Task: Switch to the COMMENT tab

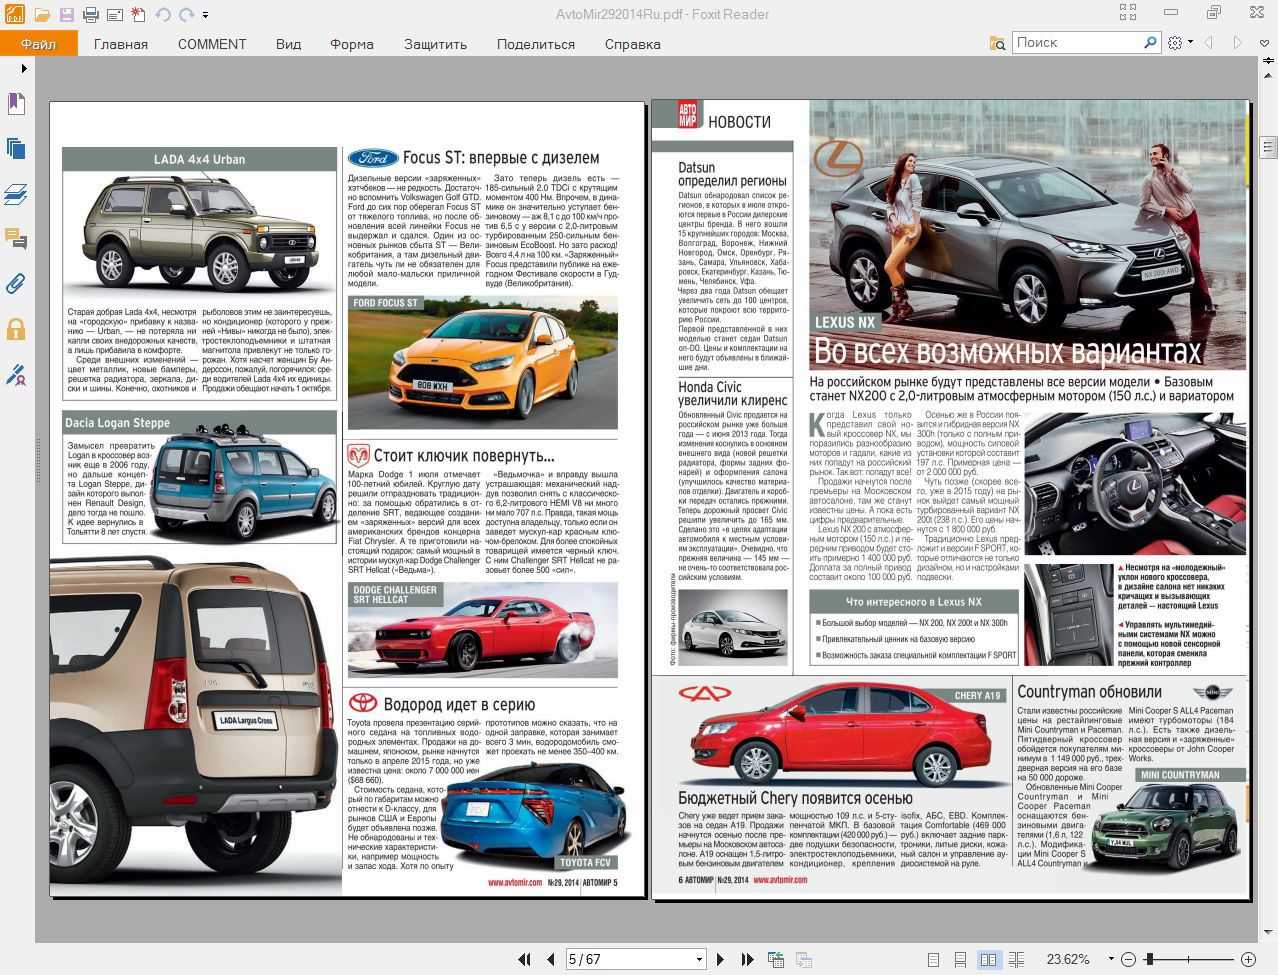Action: 212,44
